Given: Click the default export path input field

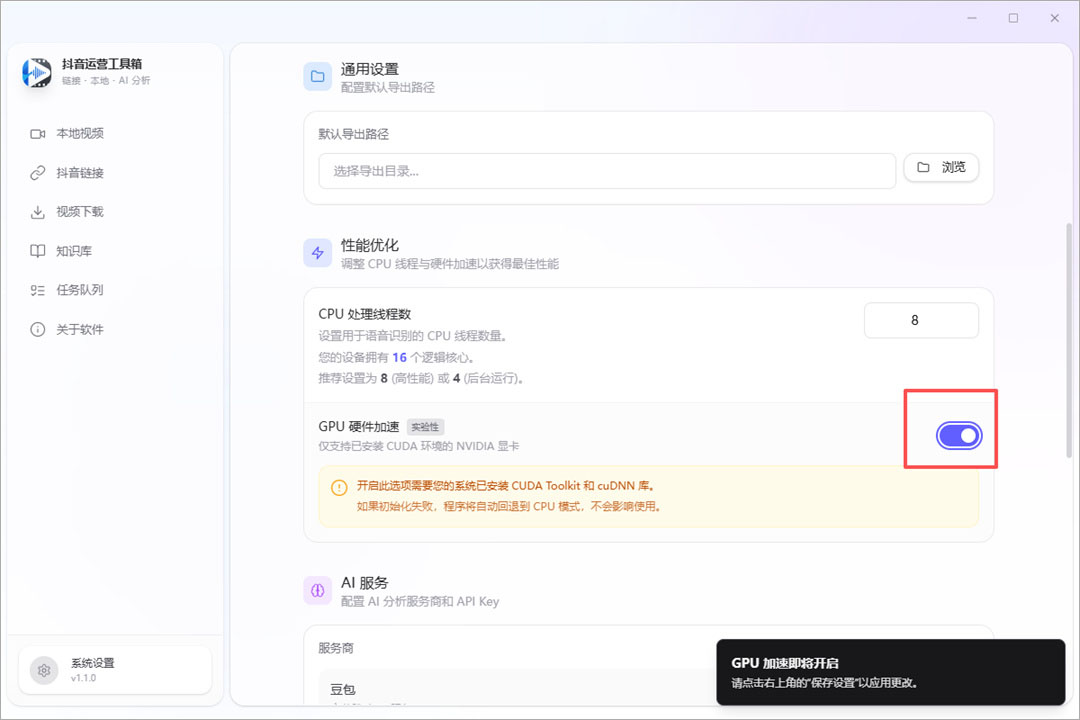Looking at the screenshot, I should [605, 171].
